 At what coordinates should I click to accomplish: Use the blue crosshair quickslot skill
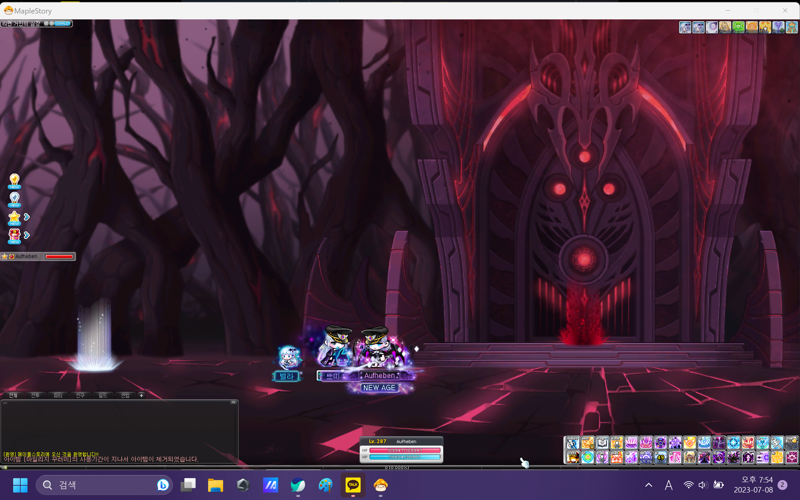click(x=734, y=443)
